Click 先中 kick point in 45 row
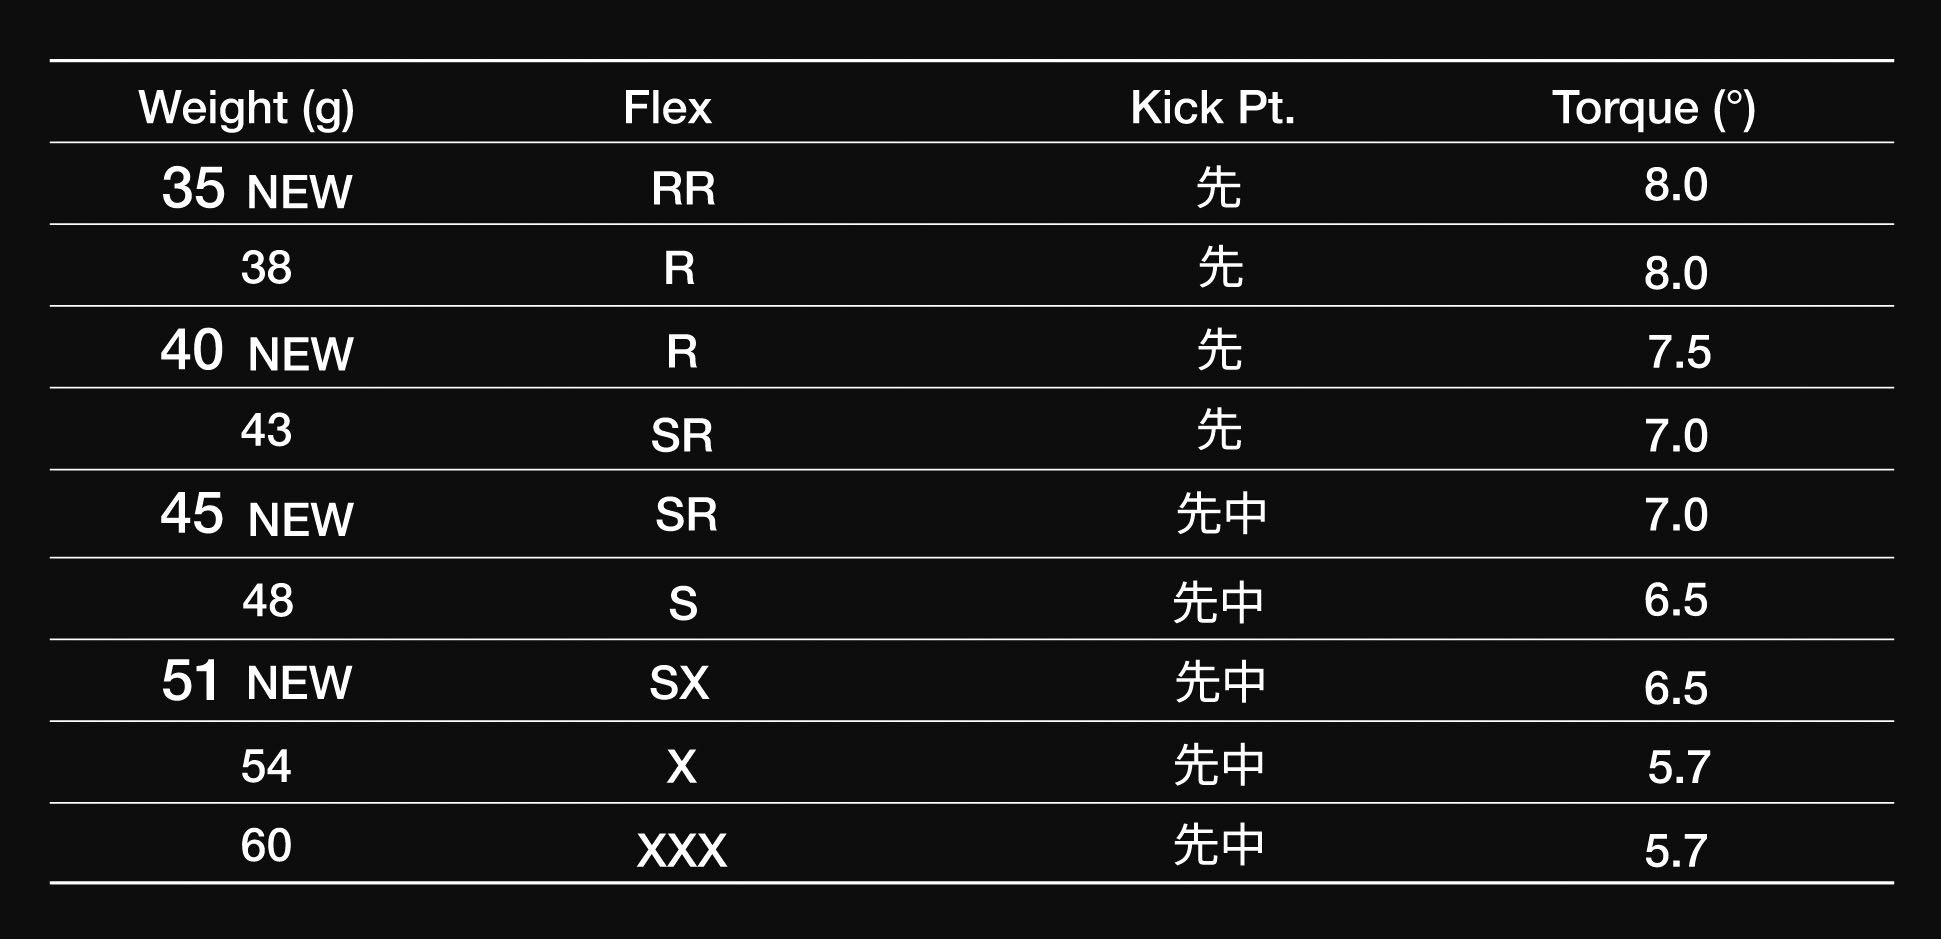Image resolution: width=1941 pixels, height=939 pixels. coord(1221,514)
